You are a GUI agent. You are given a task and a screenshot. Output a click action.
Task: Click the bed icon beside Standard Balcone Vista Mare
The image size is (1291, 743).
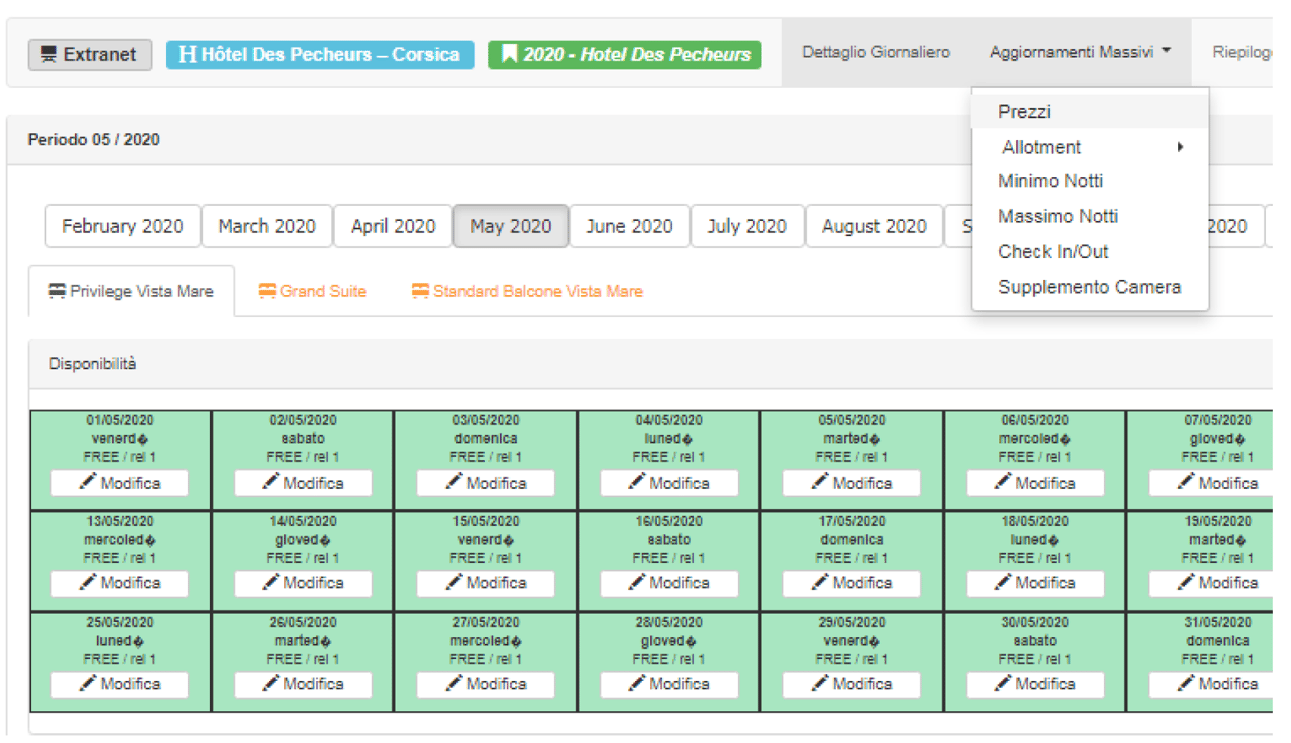pyautogui.click(x=420, y=291)
